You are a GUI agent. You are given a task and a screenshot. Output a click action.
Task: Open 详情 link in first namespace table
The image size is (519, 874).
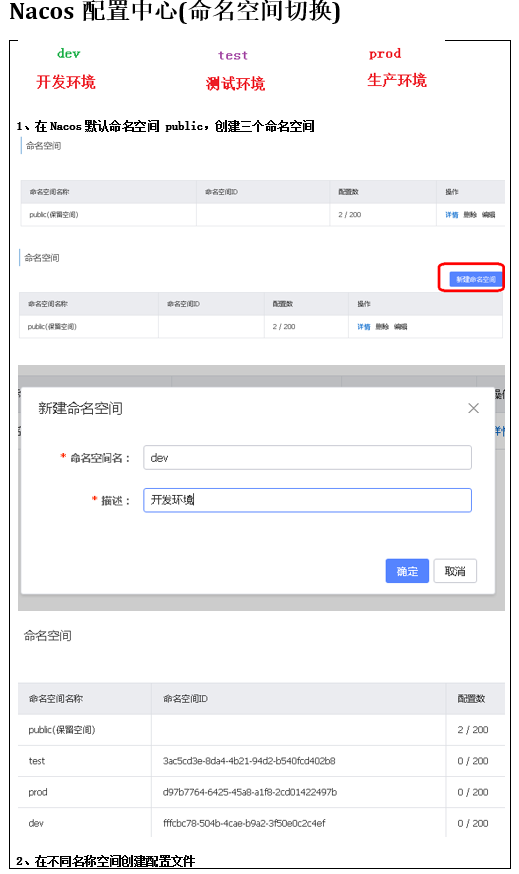point(452,215)
